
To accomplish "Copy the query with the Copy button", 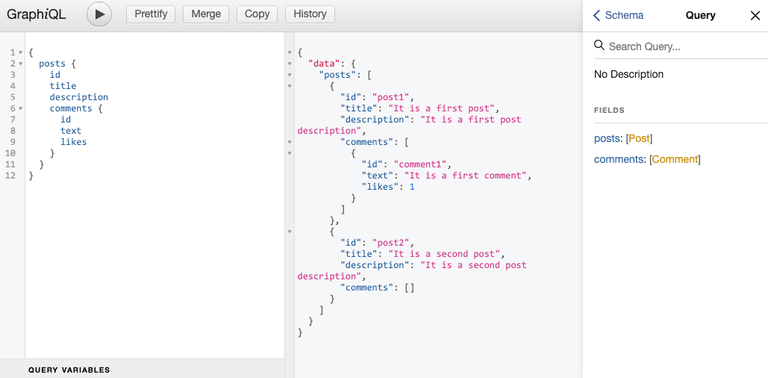I will pos(257,14).
